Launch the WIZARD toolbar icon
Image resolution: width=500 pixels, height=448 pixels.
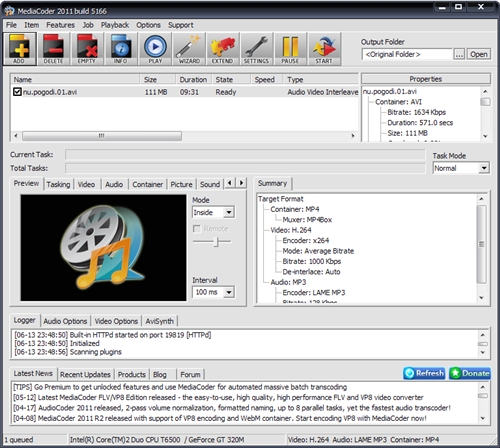189,49
